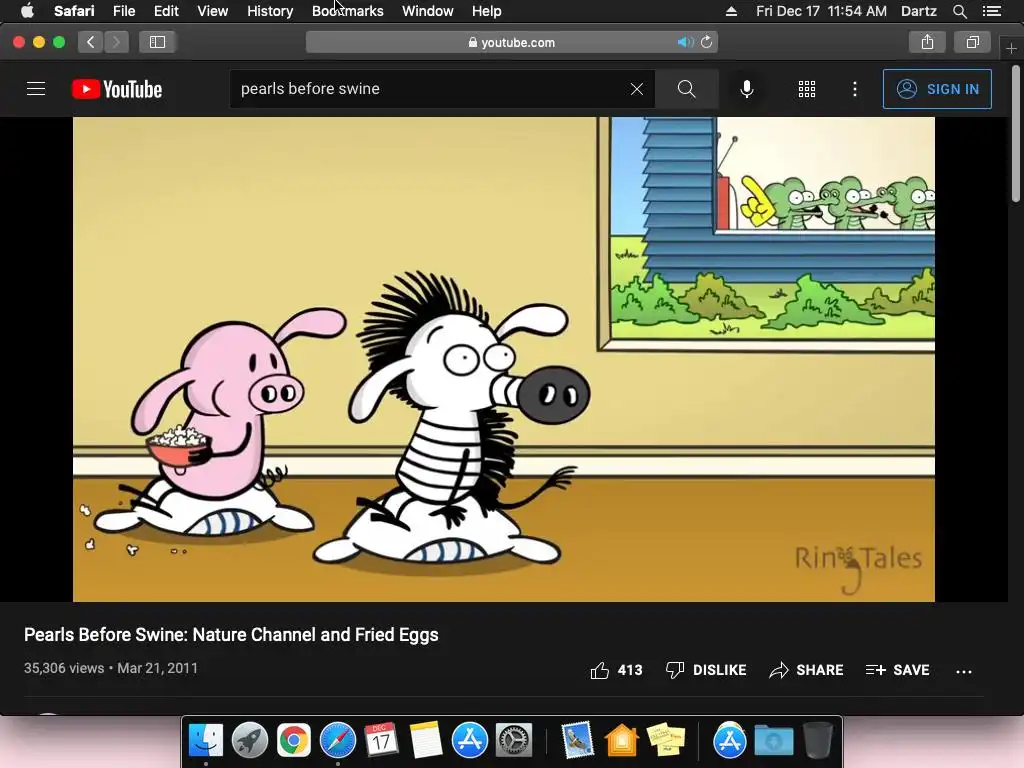The height and width of the screenshot is (768, 1024).
Task: Open Home app in the Dock
Action: 622,740
